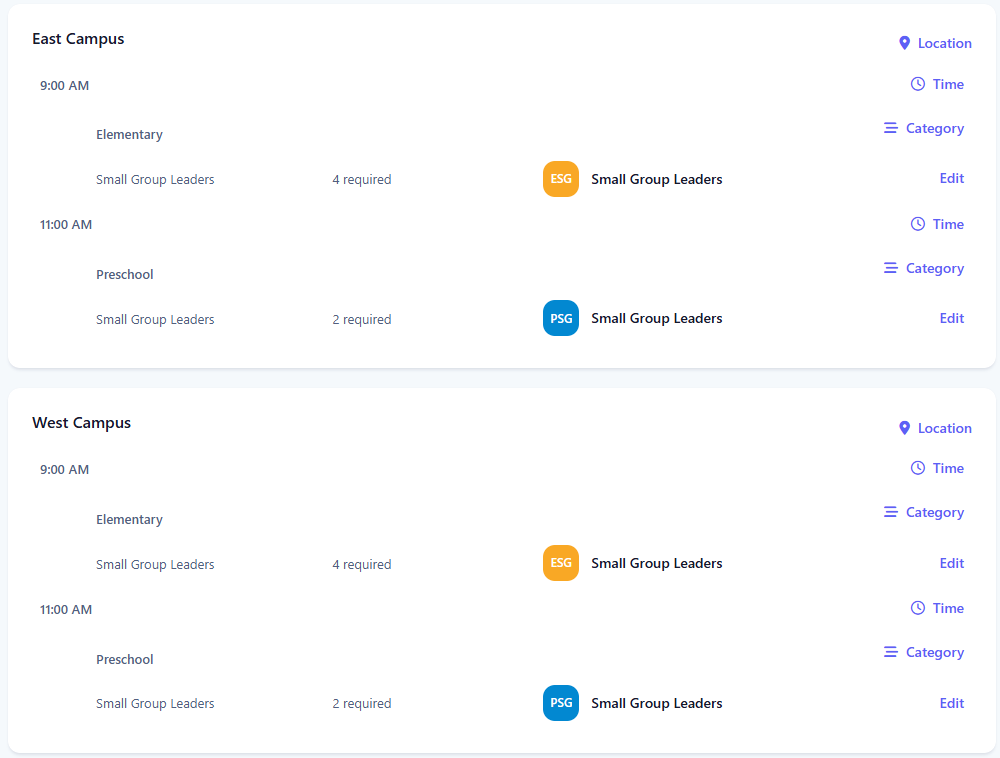Click the clock icon for East Campus 9:00 AM

click(x=918, y=84)
